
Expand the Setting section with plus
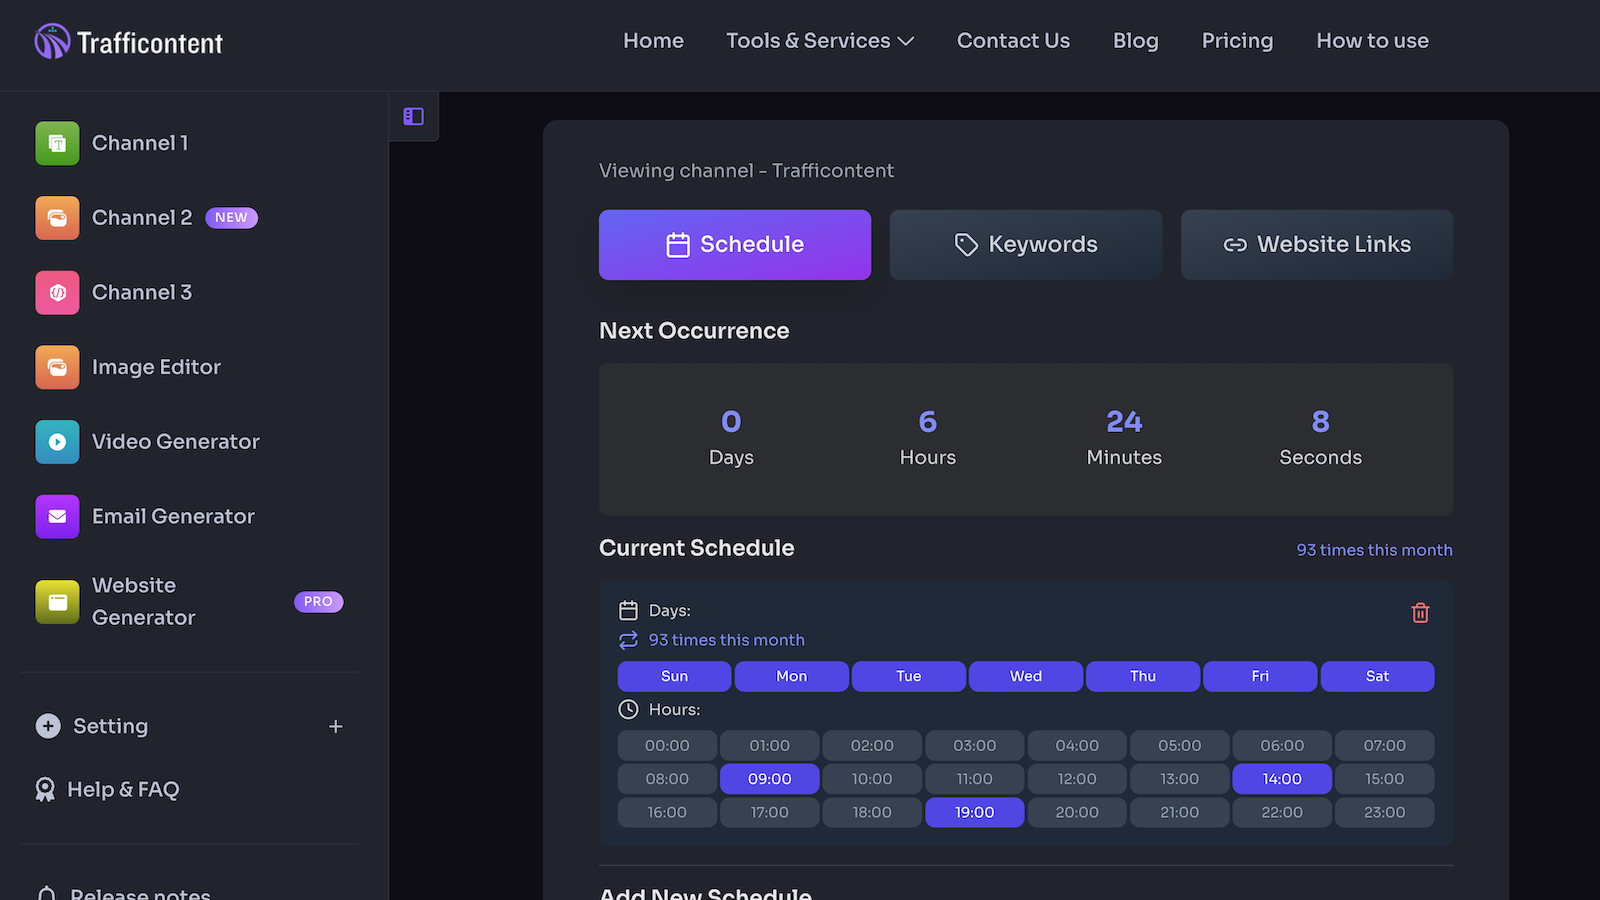(x=336, y=726)
